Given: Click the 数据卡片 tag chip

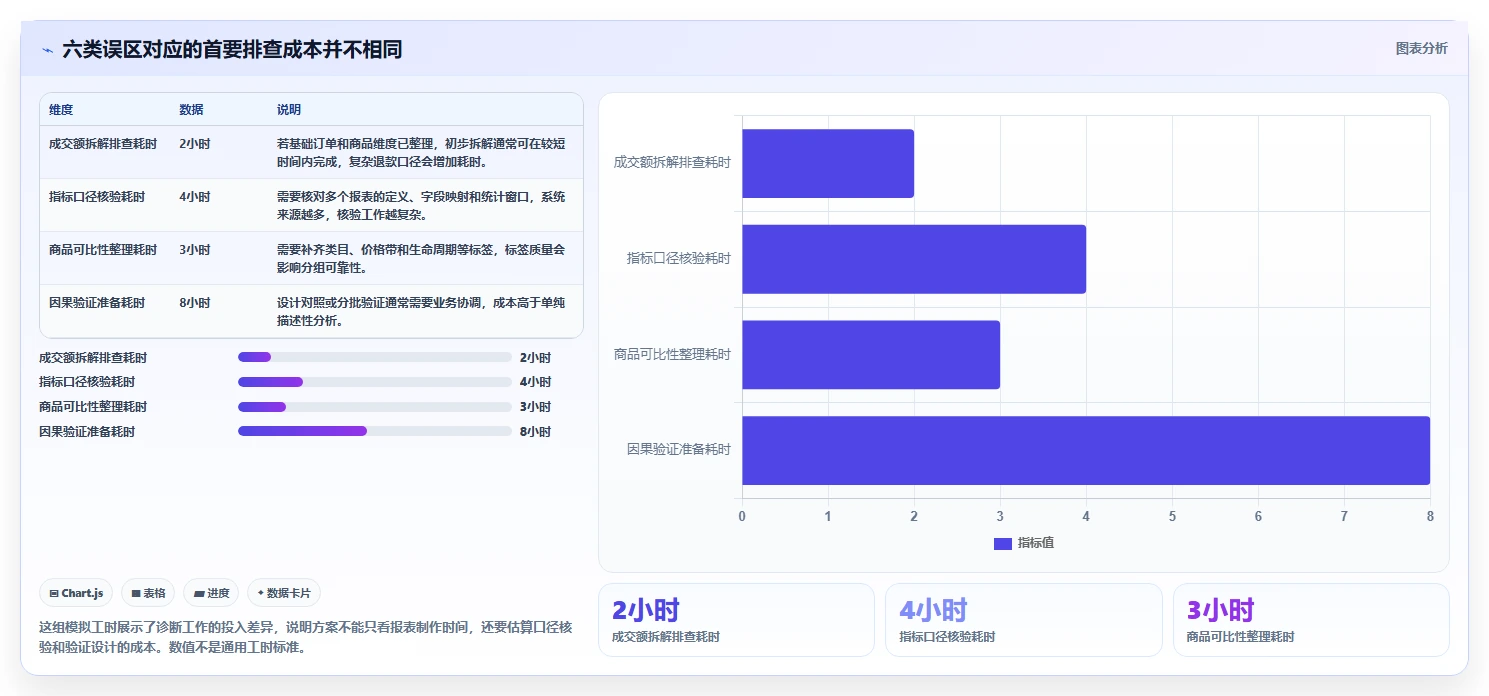Looking at the screenshot, I should (x=284, y=593).
